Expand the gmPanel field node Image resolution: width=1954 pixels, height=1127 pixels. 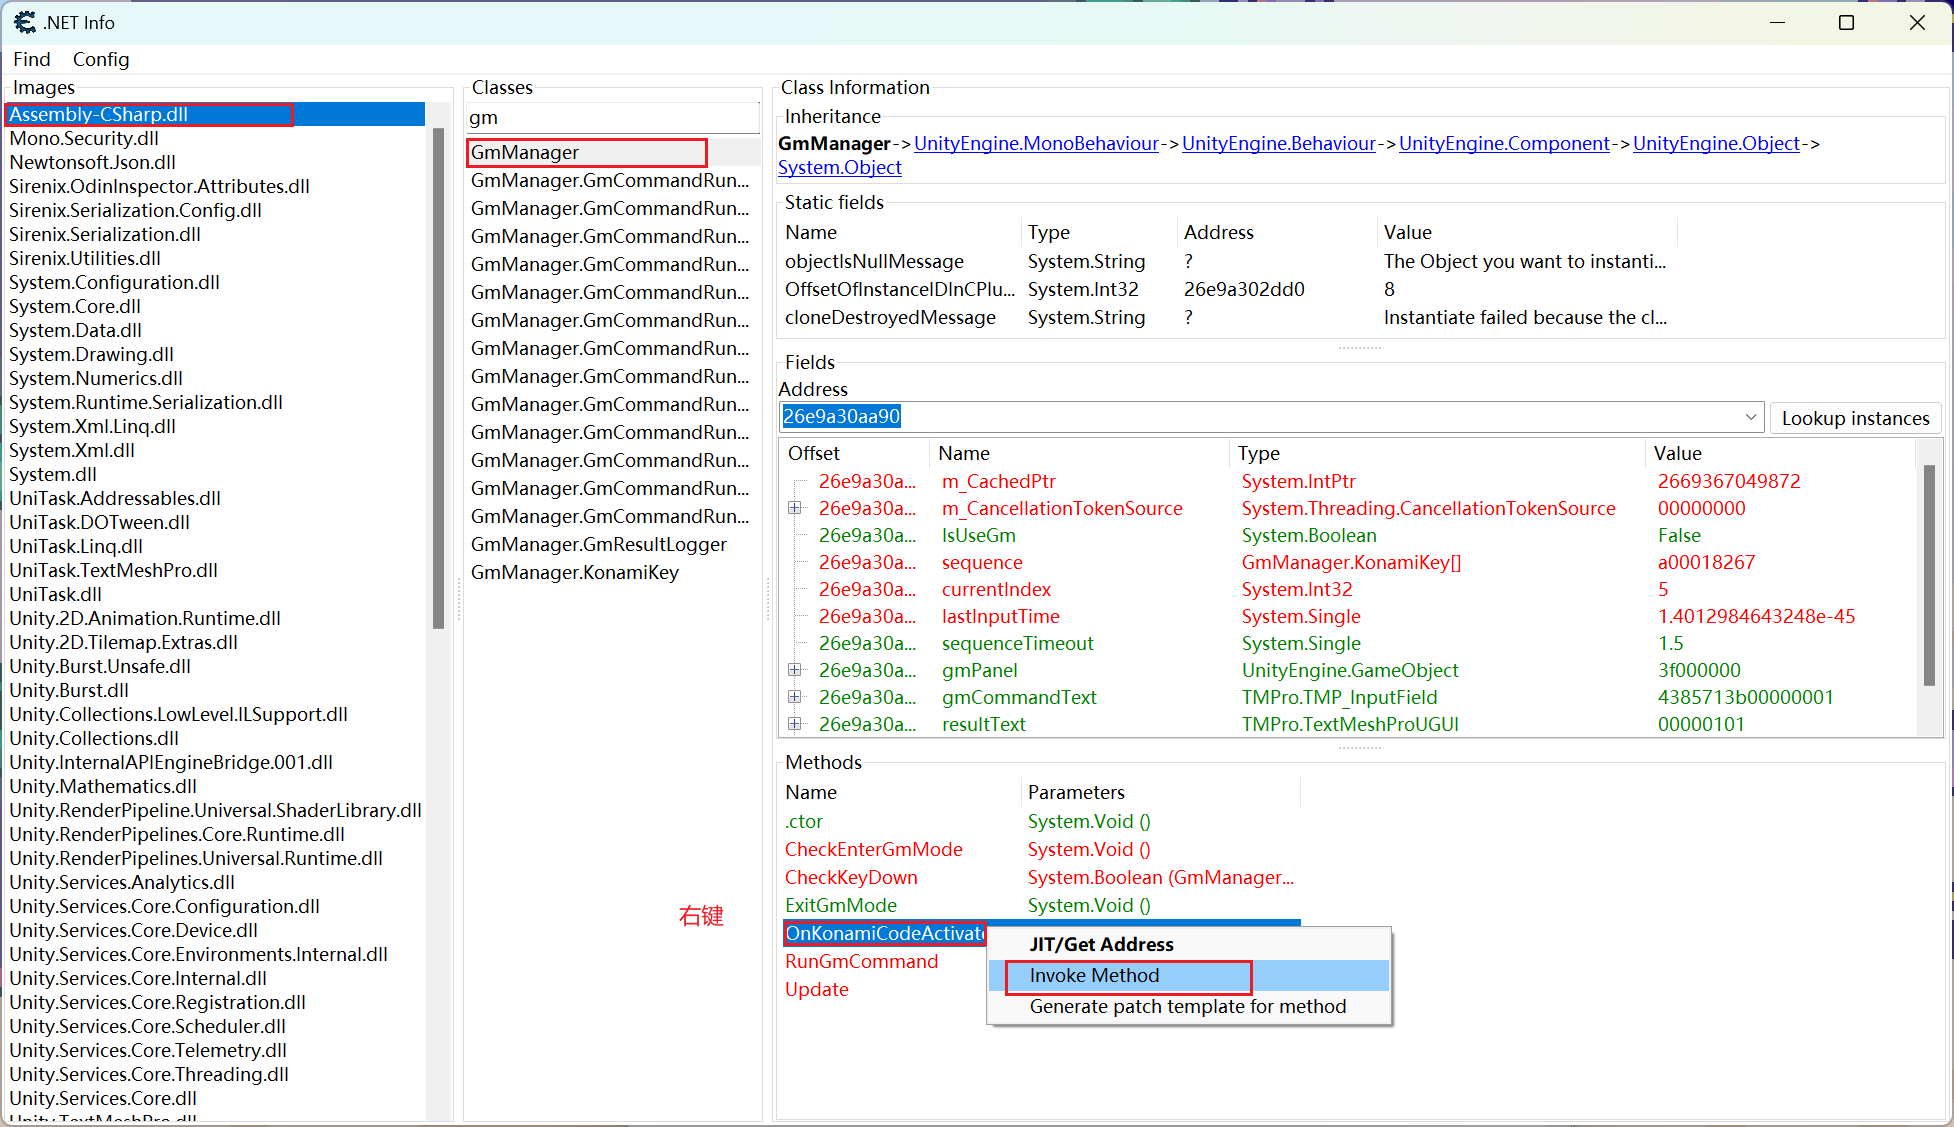point(795,670)
